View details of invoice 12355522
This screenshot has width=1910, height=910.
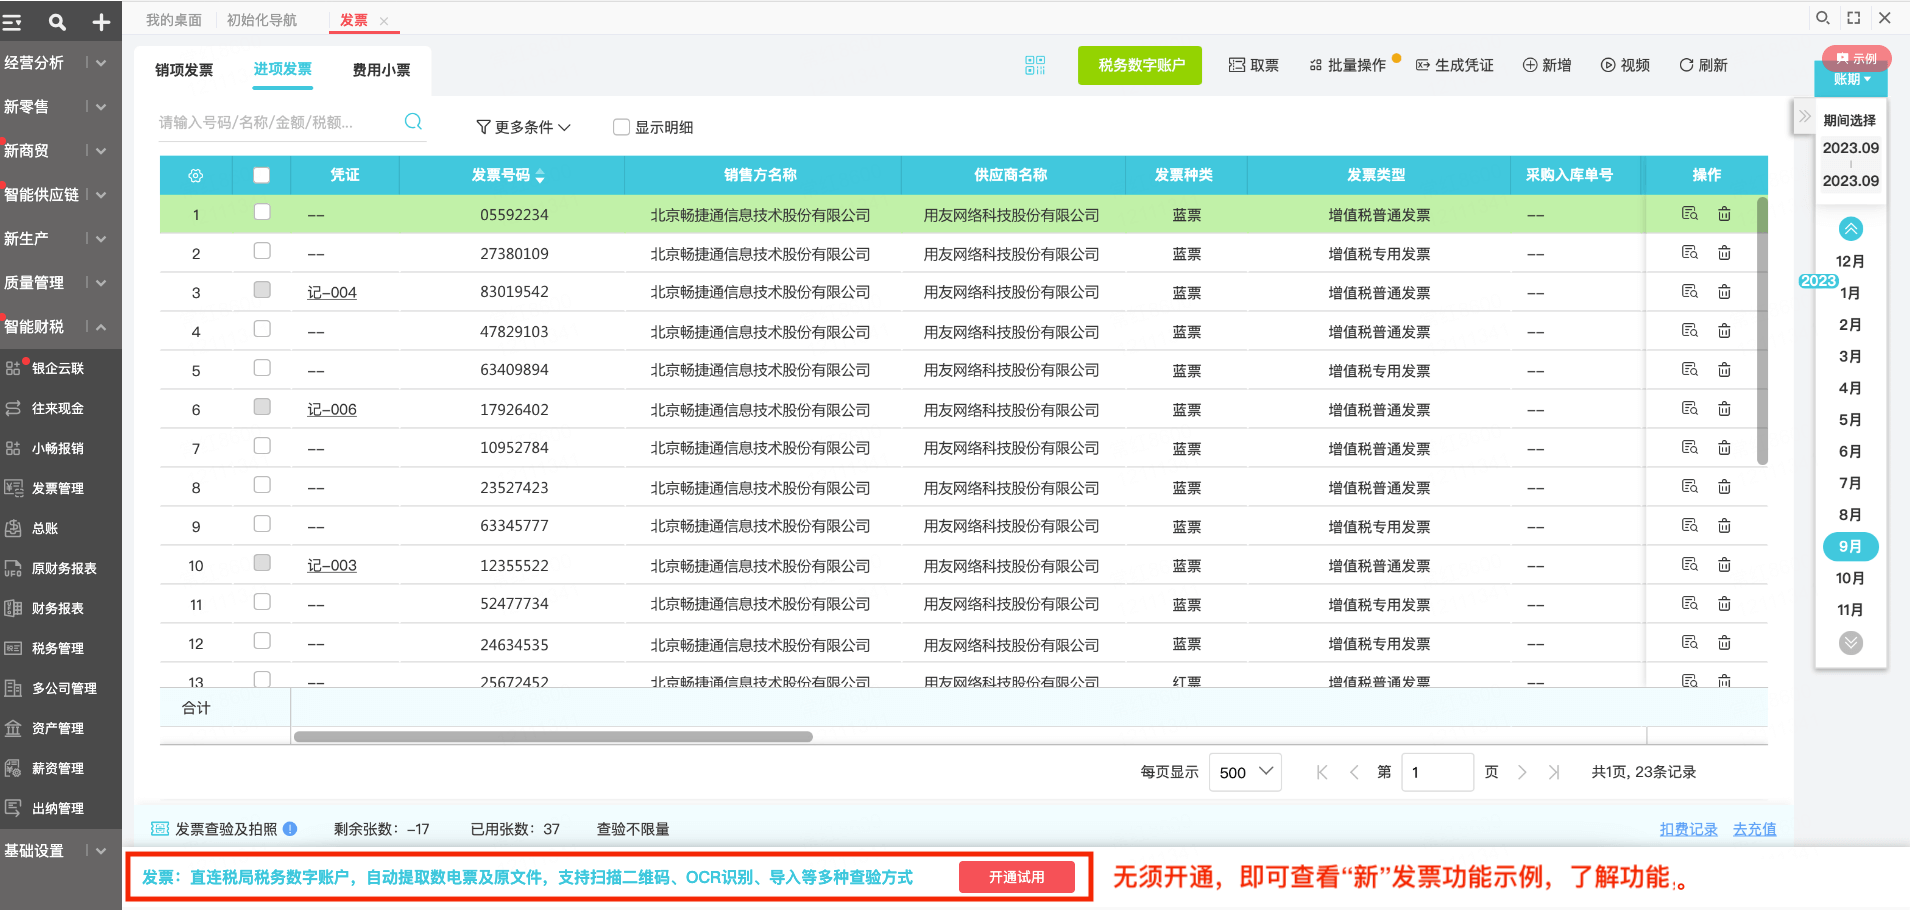pos(1690,564)
